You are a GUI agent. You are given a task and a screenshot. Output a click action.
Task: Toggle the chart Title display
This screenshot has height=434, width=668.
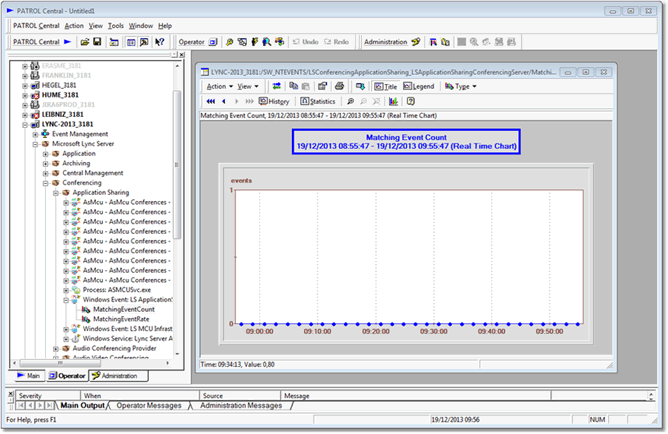[x=384, y=86]
